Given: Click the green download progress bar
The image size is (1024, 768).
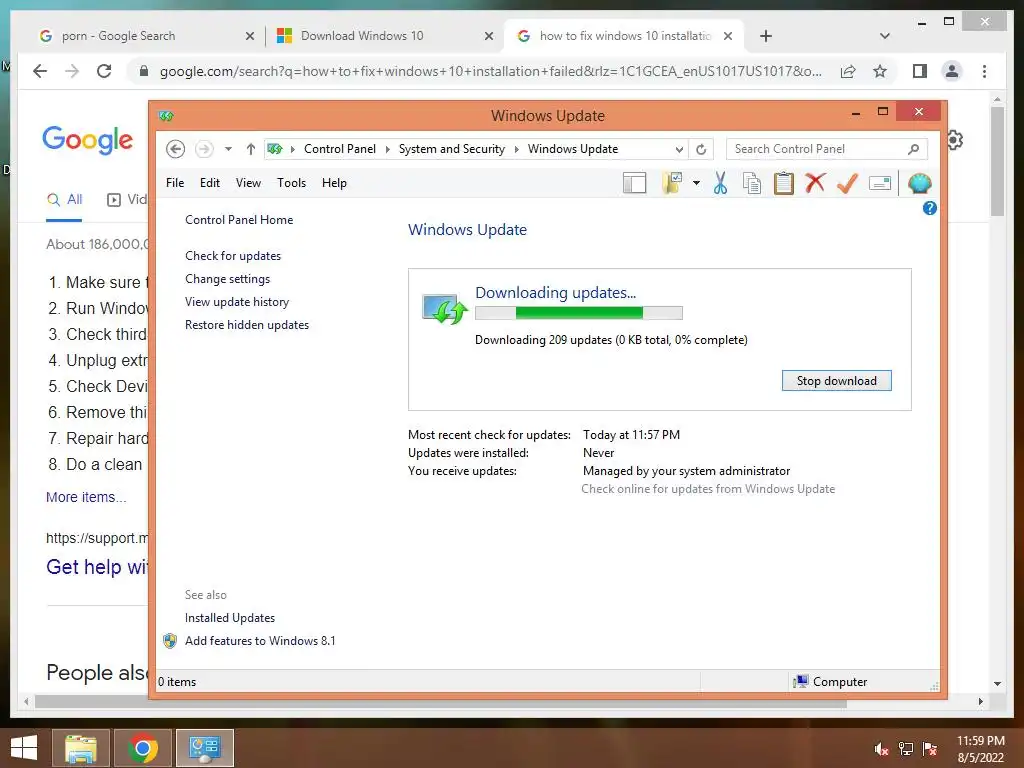Looking at the screenshot, I should tap(579, 313).
